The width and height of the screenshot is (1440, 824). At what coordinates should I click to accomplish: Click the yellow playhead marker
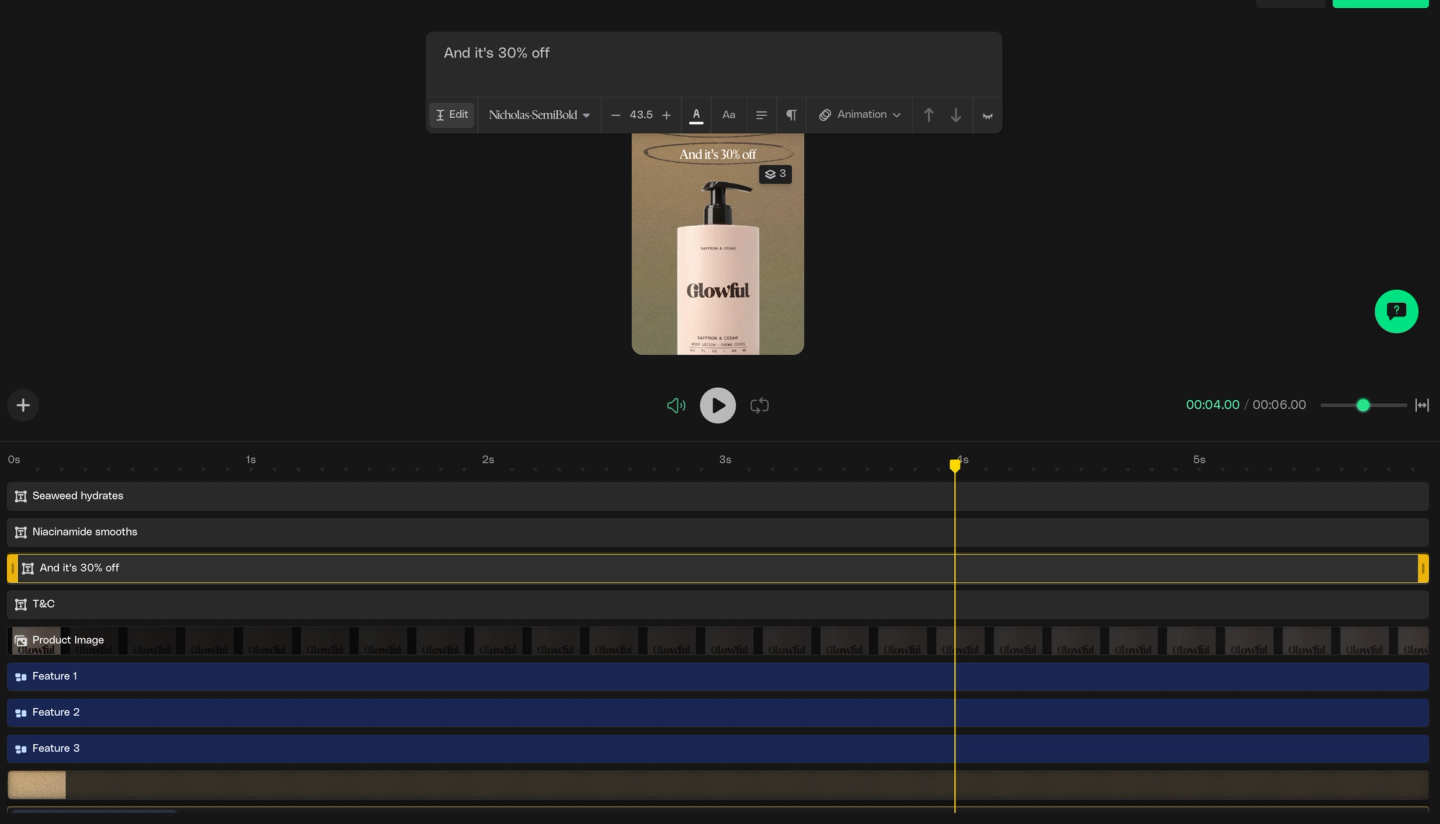(x=955, y=465)
